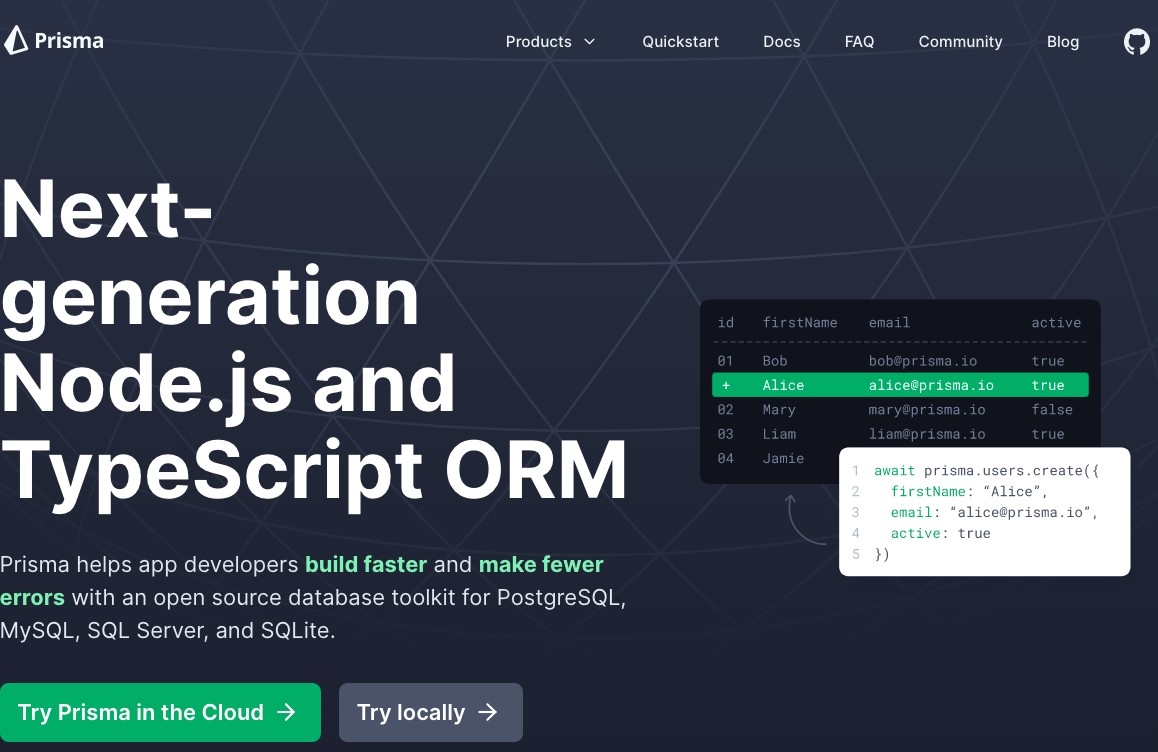Click the 'Bob' name cell
The height and width of the screenshot is (752, 1158).
pos(775,361)
